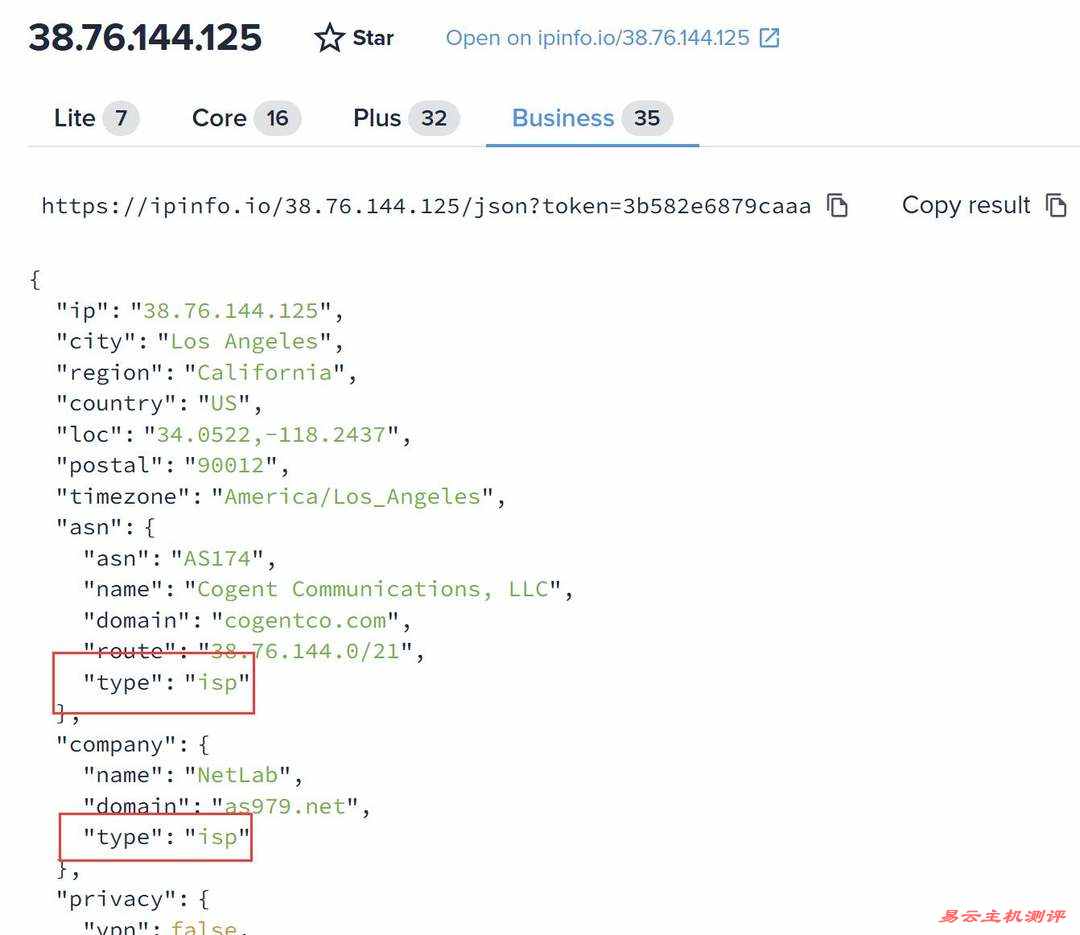Switch to the Lite tab
This screenshot has height=935, width=1080.
click(75, 118)
